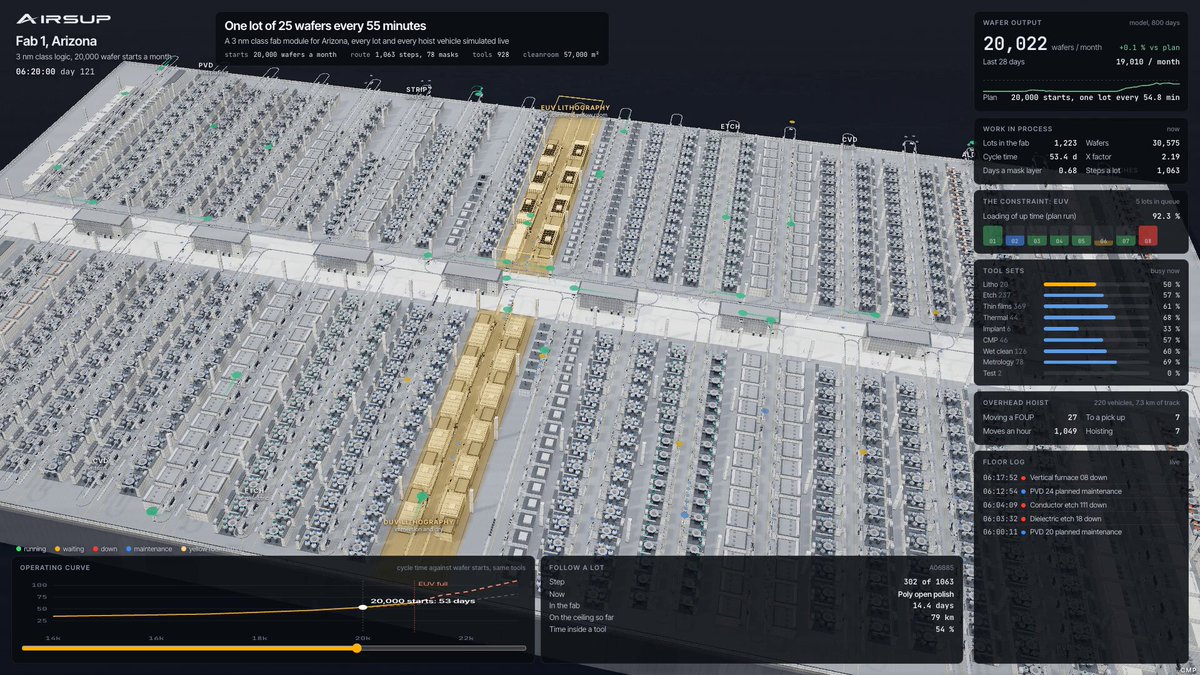Click the operating curve 20,000 starts marker
The width and height of the screenshot is (1200, 675).
(362, 607)
